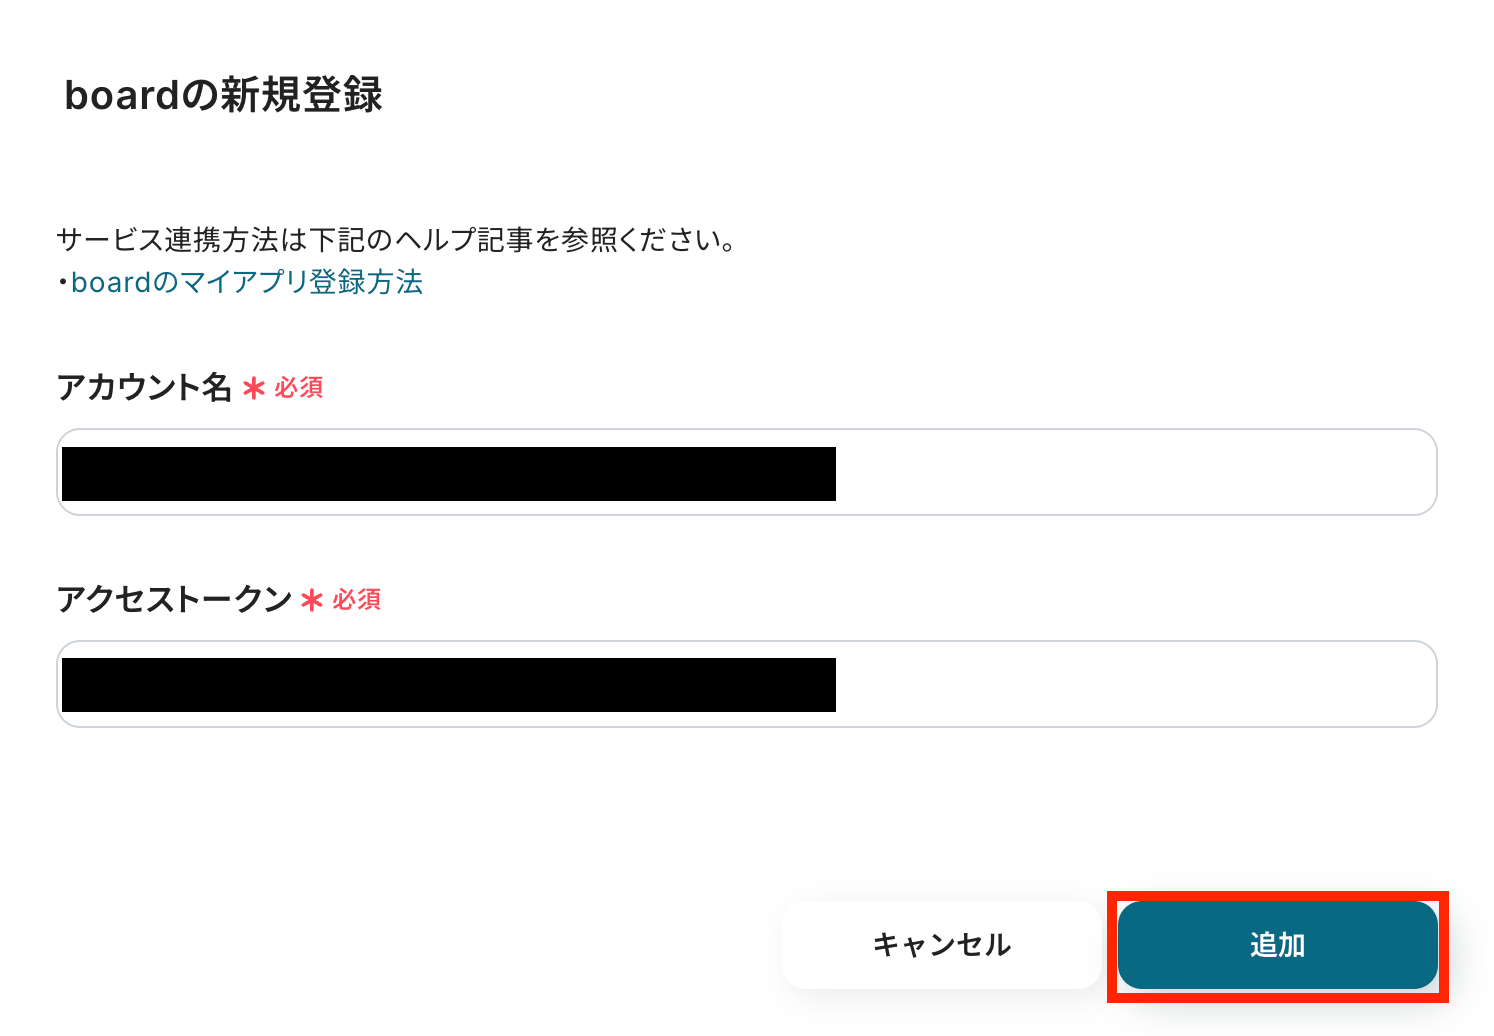
Task: Click the アカウント名 field label
Action: [x=144, y=387]
